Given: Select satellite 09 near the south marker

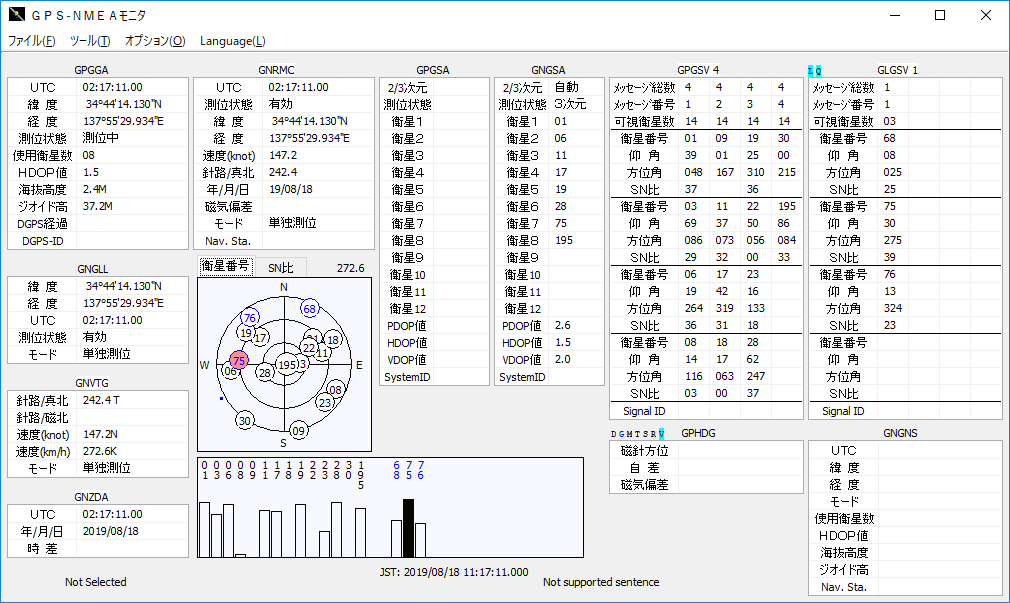Looking at the screenshot, I should pos(299,431).
